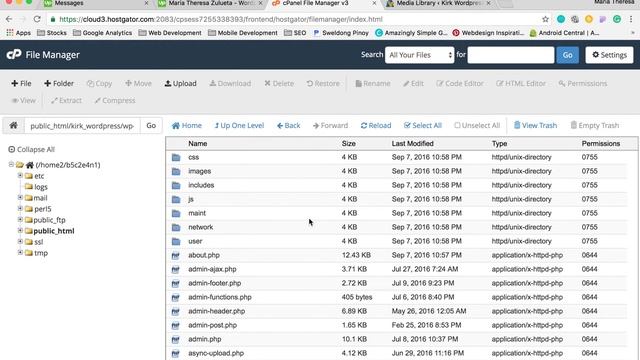Click the Extract toolbar button
The height and width of the screenshot is (360, 640).
[x=66, y=100]
